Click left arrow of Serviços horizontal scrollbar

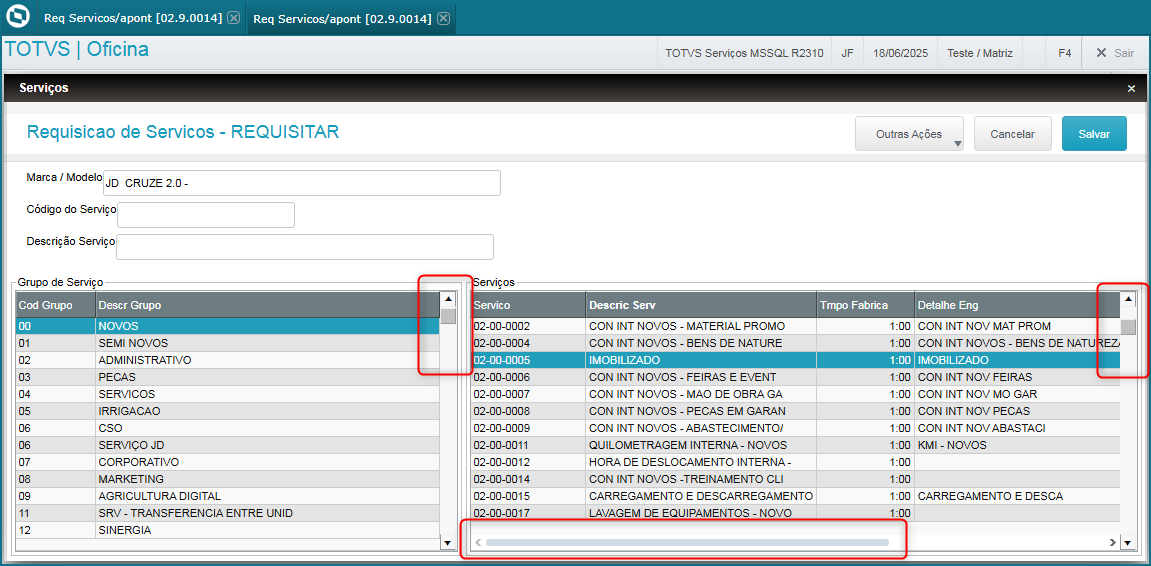pyautogui.click(x=477, y=542)
